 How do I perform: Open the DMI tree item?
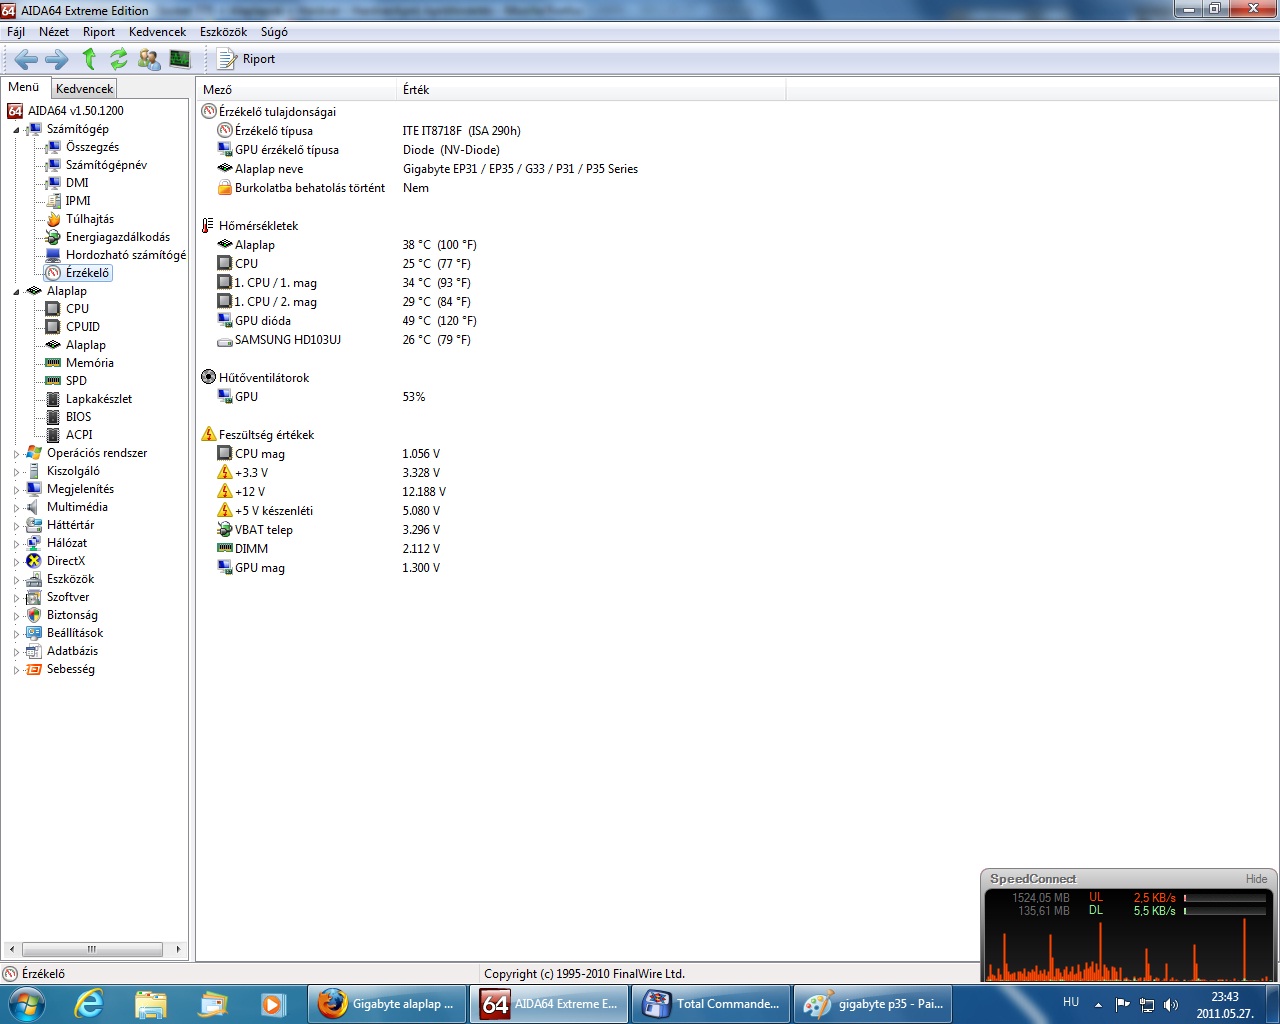pos(77,183)
